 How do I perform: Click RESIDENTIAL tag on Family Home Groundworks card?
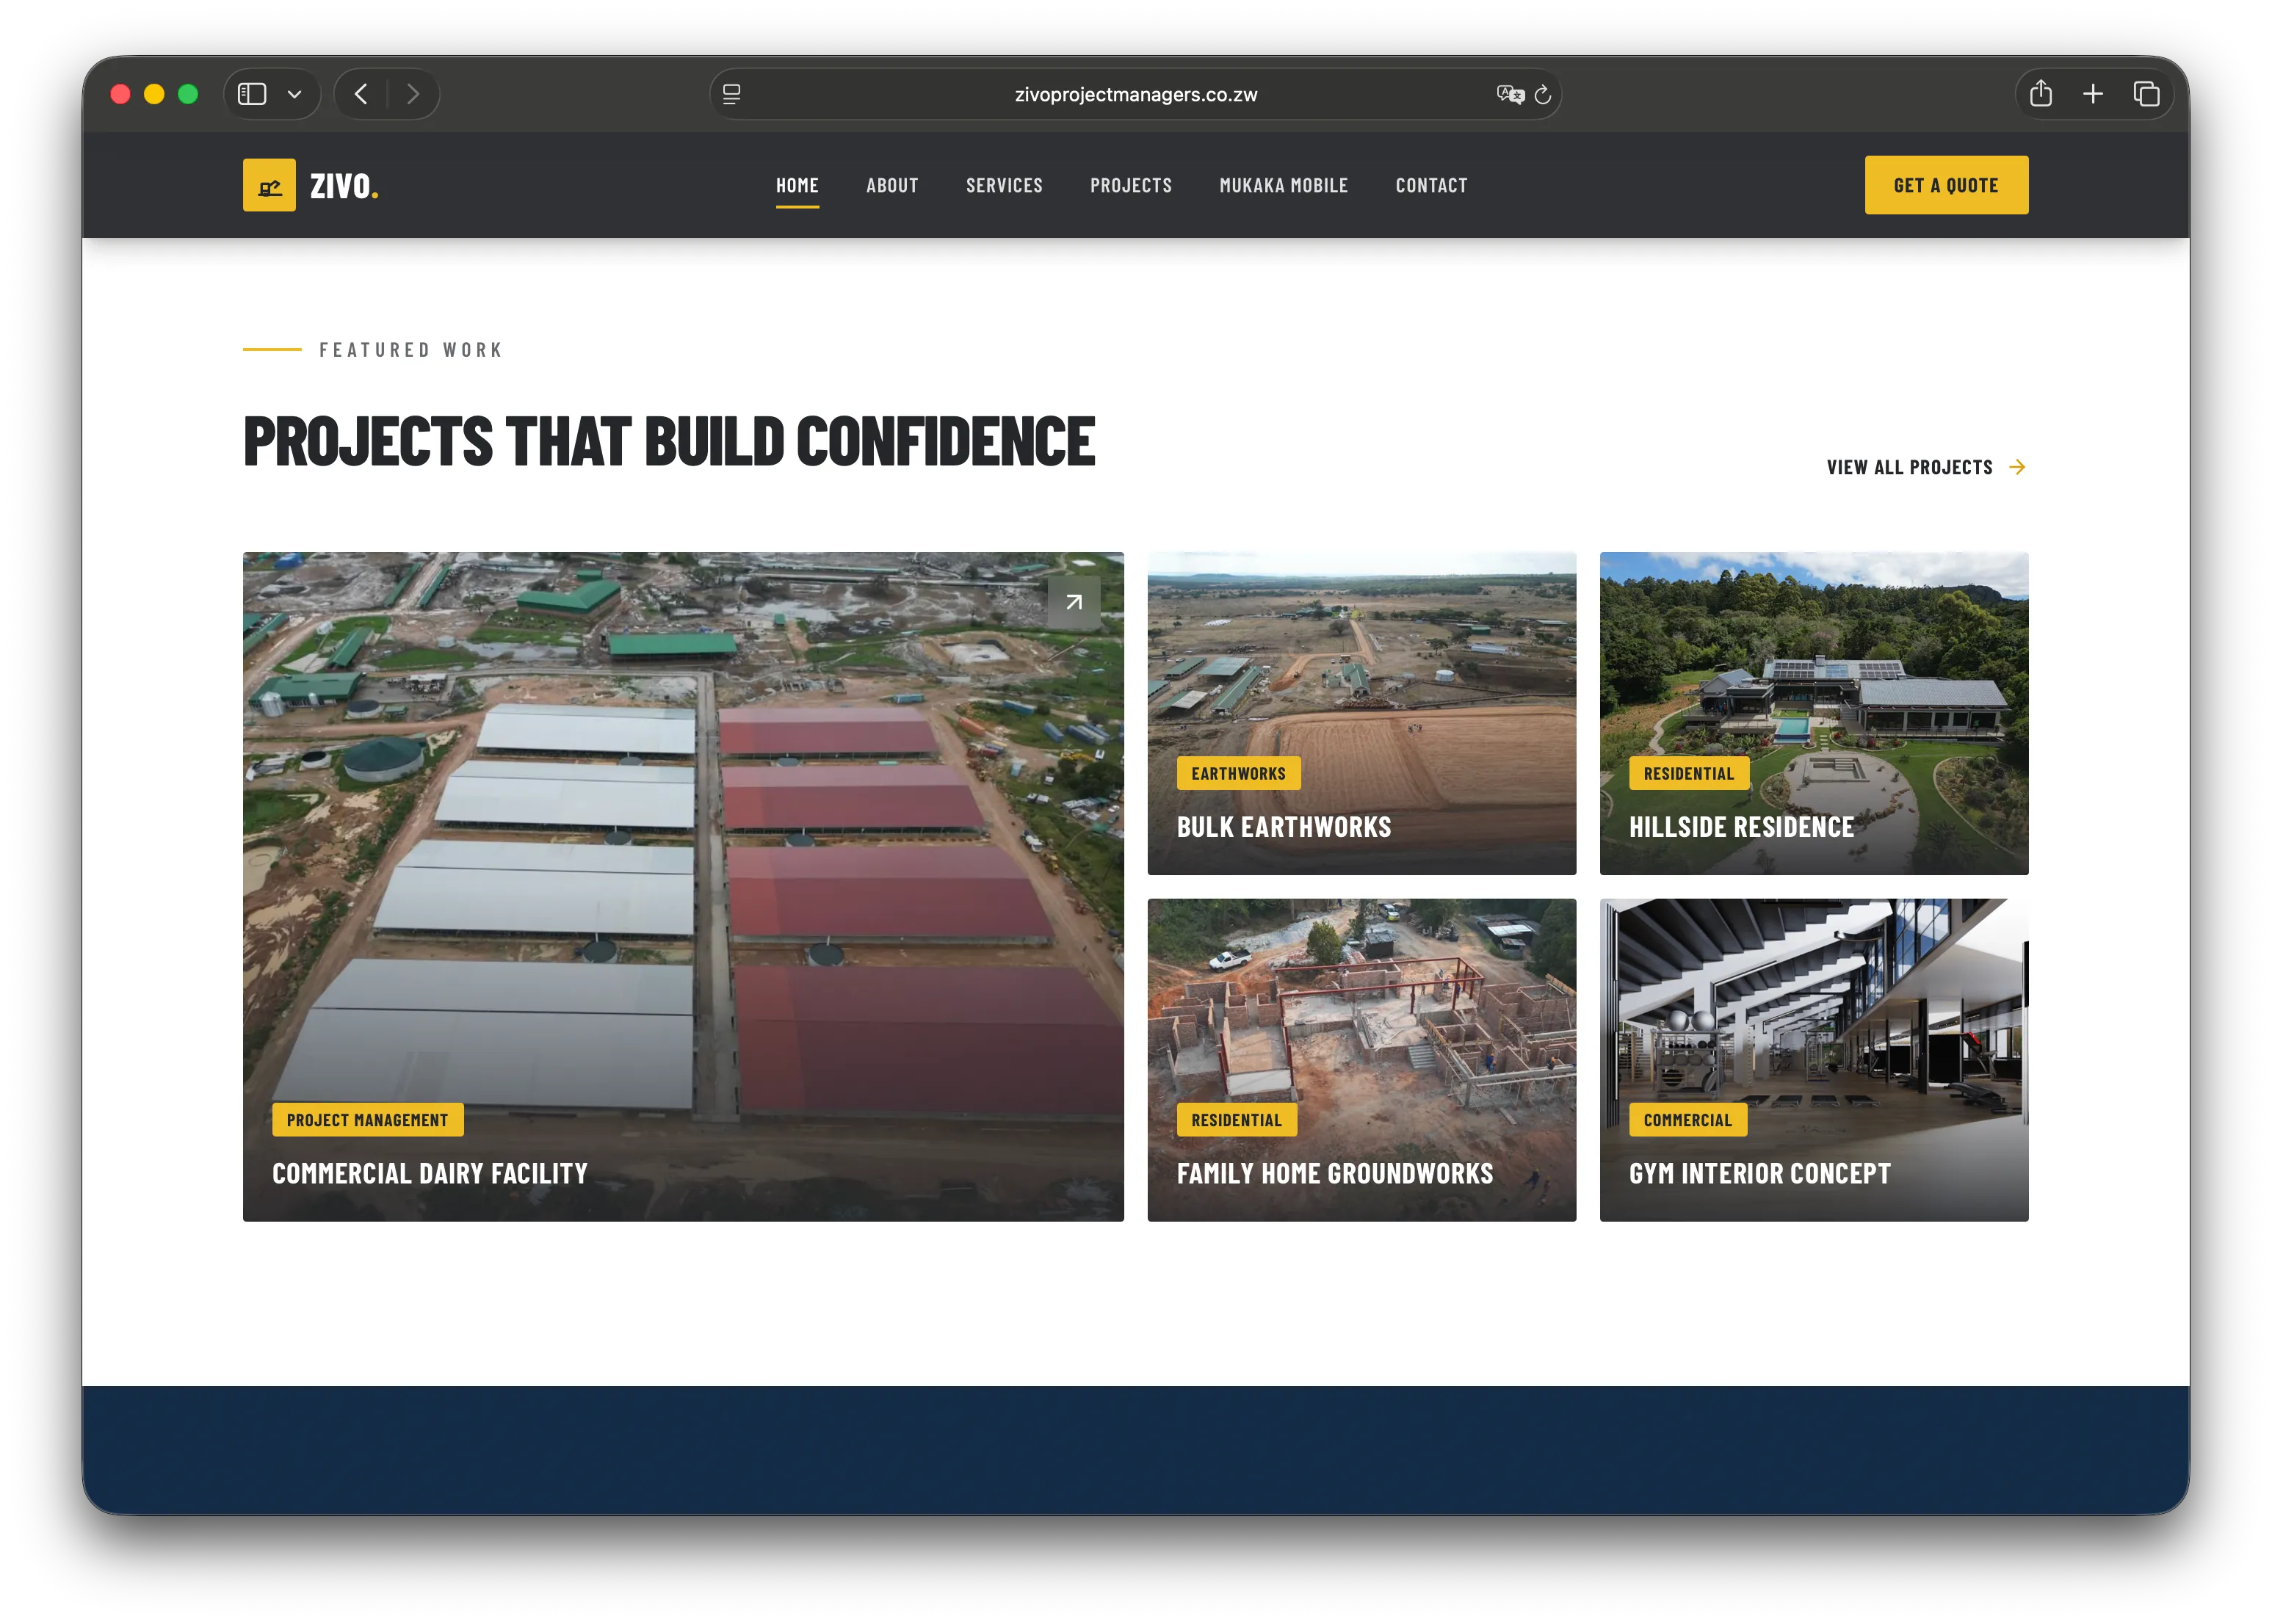[x=1236, y=1120]
